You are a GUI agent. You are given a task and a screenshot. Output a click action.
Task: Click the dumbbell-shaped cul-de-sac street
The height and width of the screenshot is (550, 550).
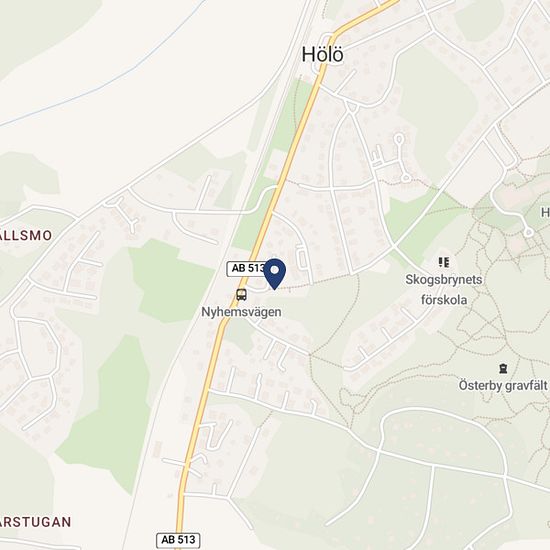[402, 159]
